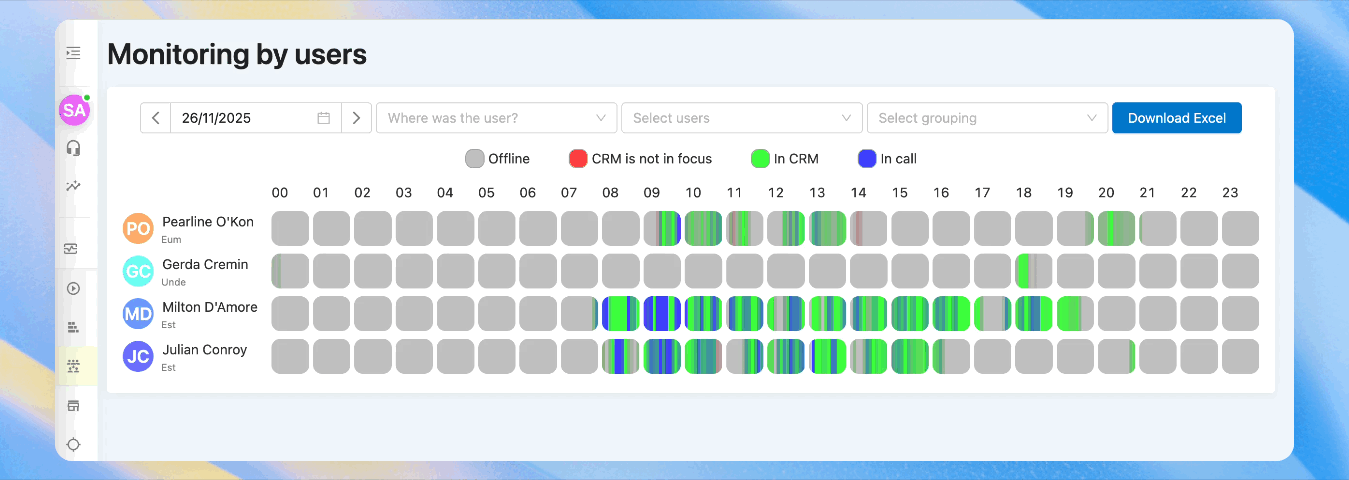1349x480 pixels.
Task: Click the 23 hour column header
Action: (1230, 193)
